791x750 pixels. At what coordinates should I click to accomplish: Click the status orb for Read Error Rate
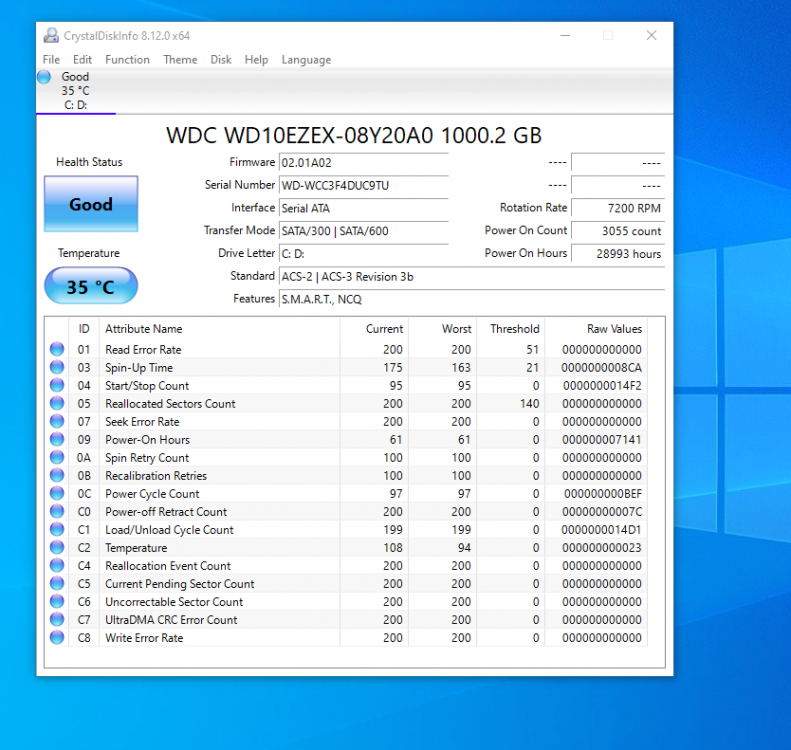point(57,349)
